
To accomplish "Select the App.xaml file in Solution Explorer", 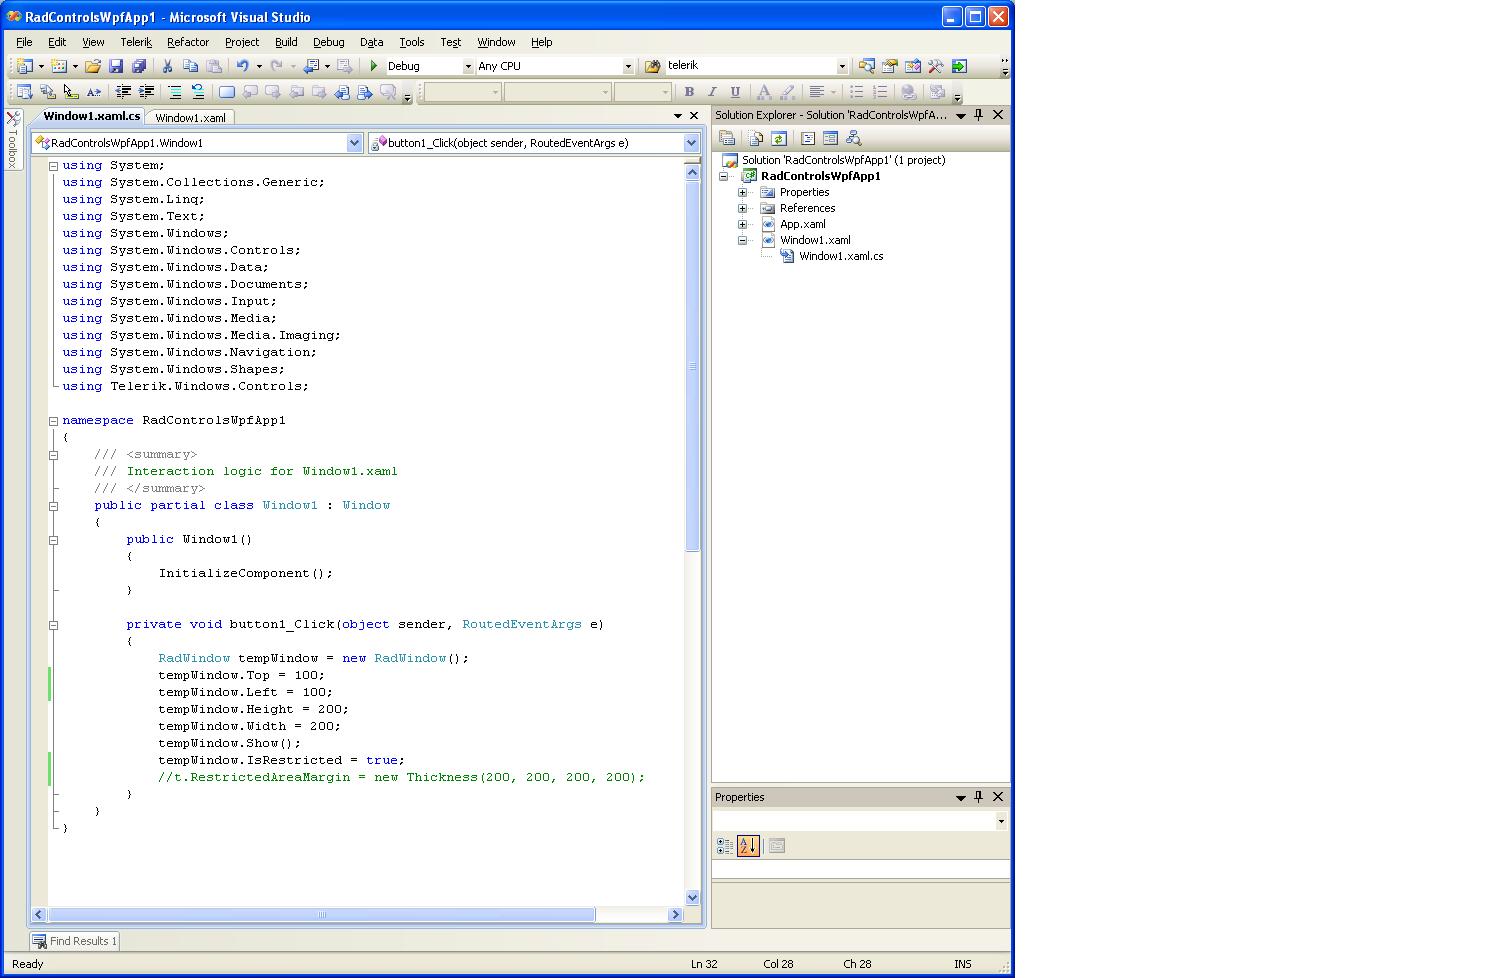I will coord(803,224).
